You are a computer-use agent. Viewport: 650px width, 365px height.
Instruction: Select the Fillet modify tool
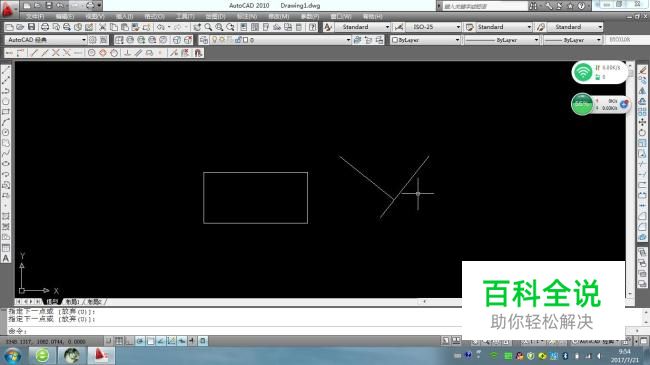[642, 226]
